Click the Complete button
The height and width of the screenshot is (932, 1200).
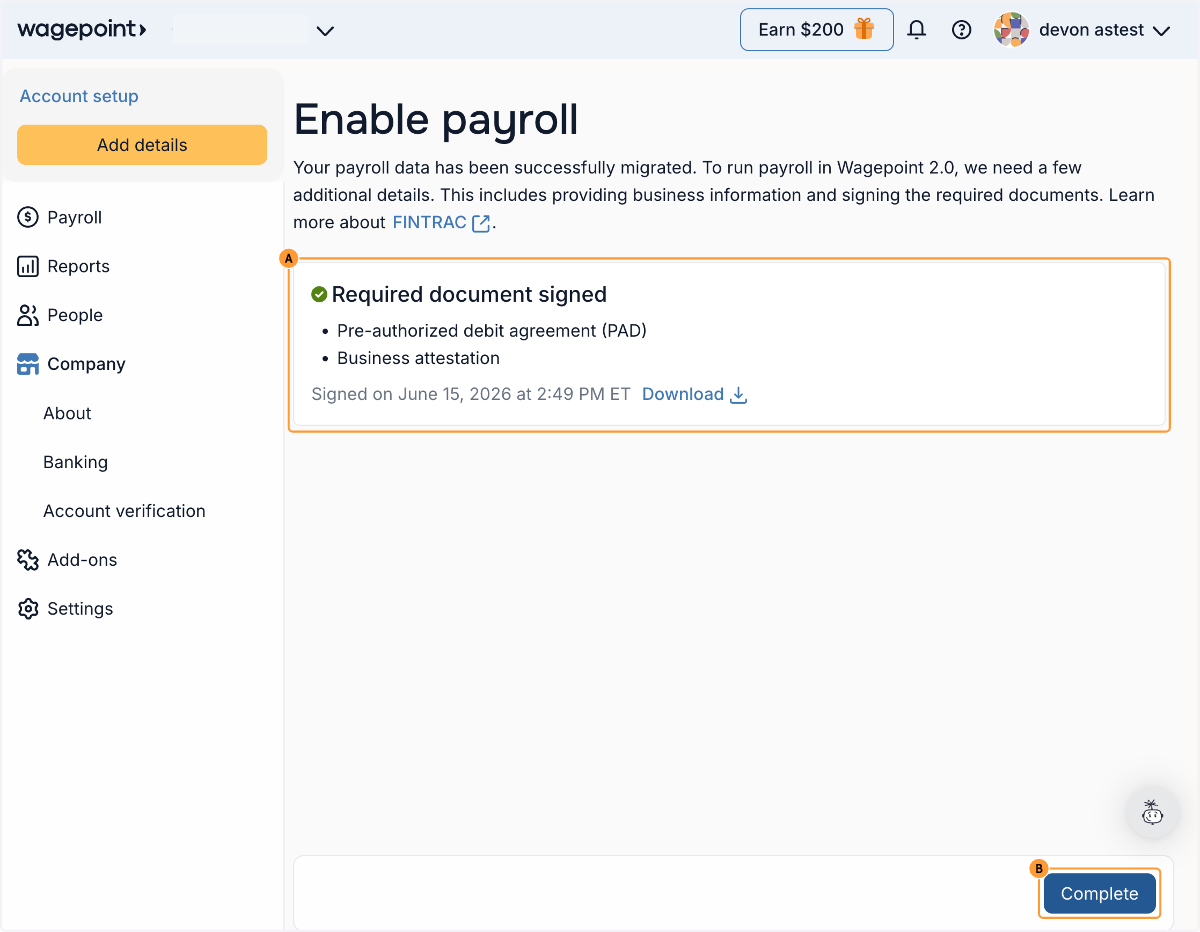pos(1100,894)
